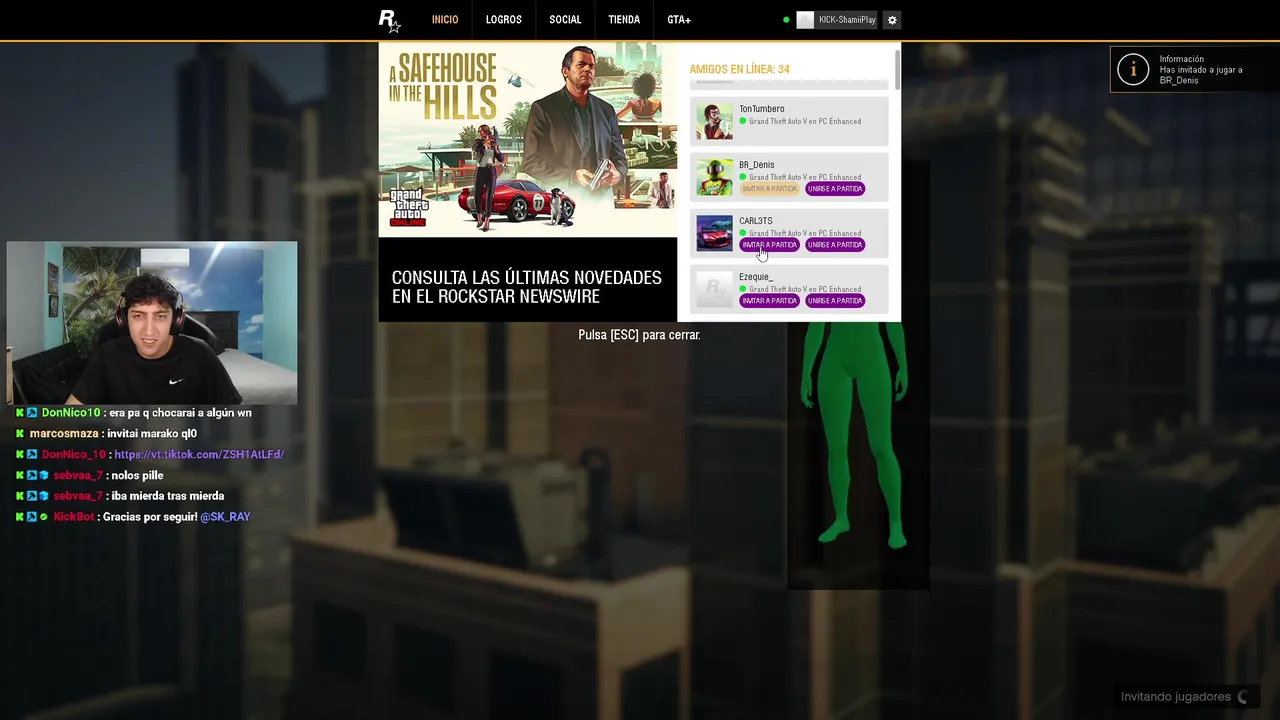This screenshot has width=1280, height=720.
Task: Open Ezequie_'s Rockstar placeholder avatar
Action: click(714, 289)
